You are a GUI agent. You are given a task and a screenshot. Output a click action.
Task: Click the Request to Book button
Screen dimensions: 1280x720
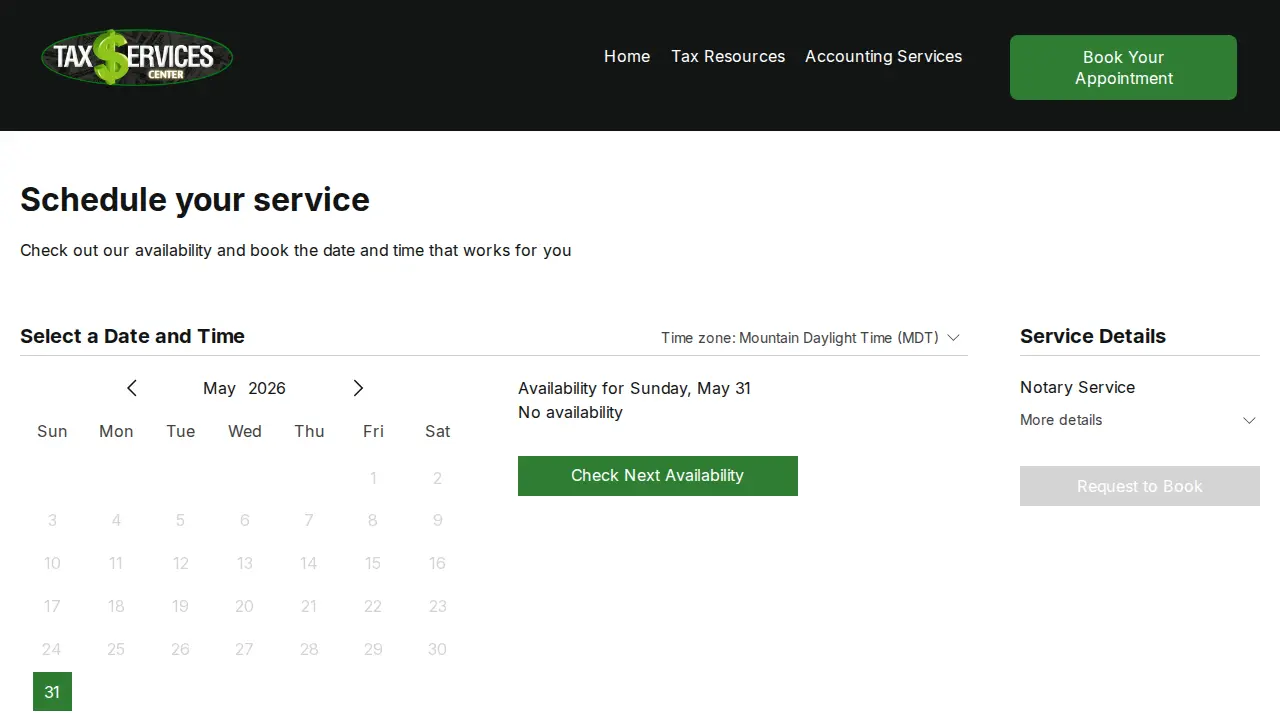(x=1140, y=486)
